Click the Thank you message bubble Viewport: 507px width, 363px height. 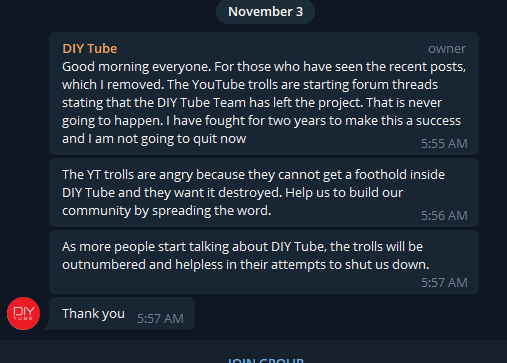click(x=122, y=314)
